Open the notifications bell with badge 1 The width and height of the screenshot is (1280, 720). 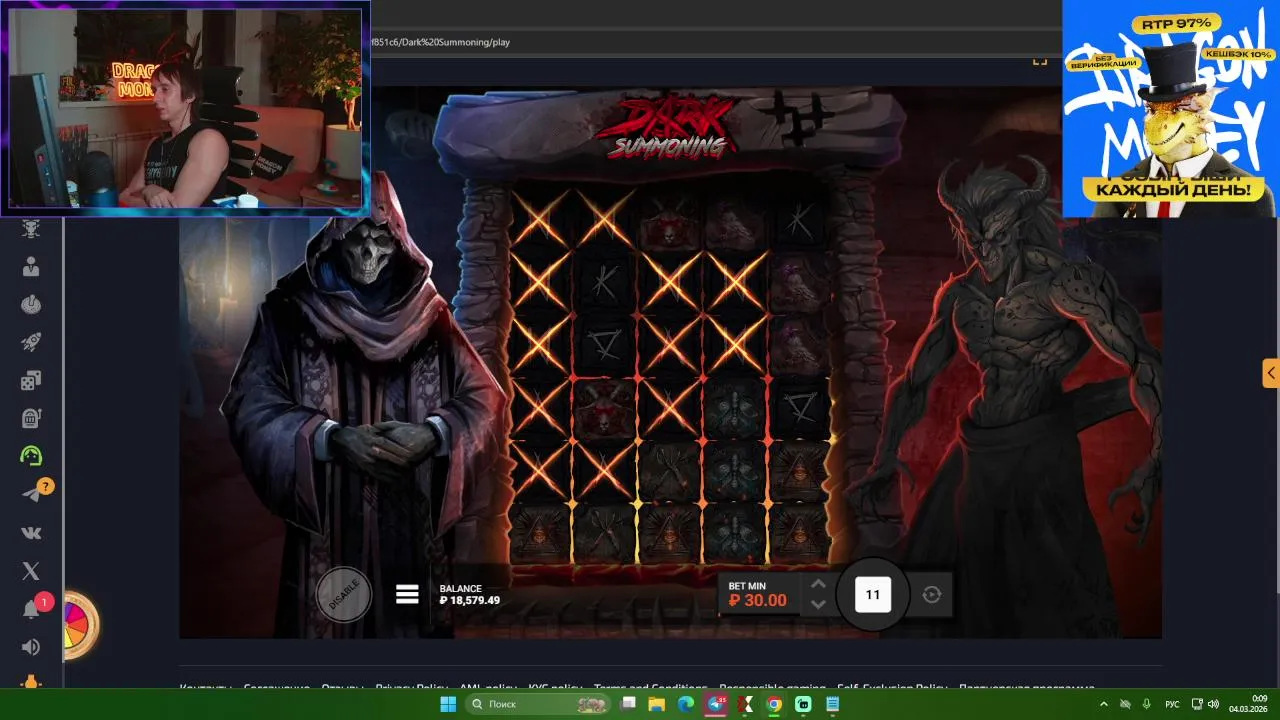33,608
